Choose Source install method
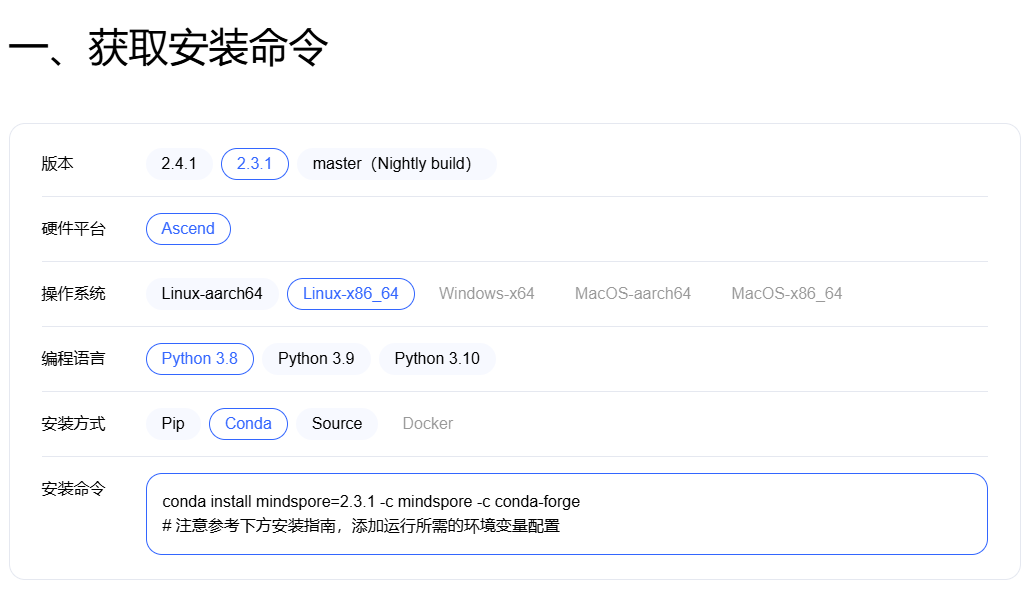The width and height of the screenshot is (1033, 599). tap(337, 424)
